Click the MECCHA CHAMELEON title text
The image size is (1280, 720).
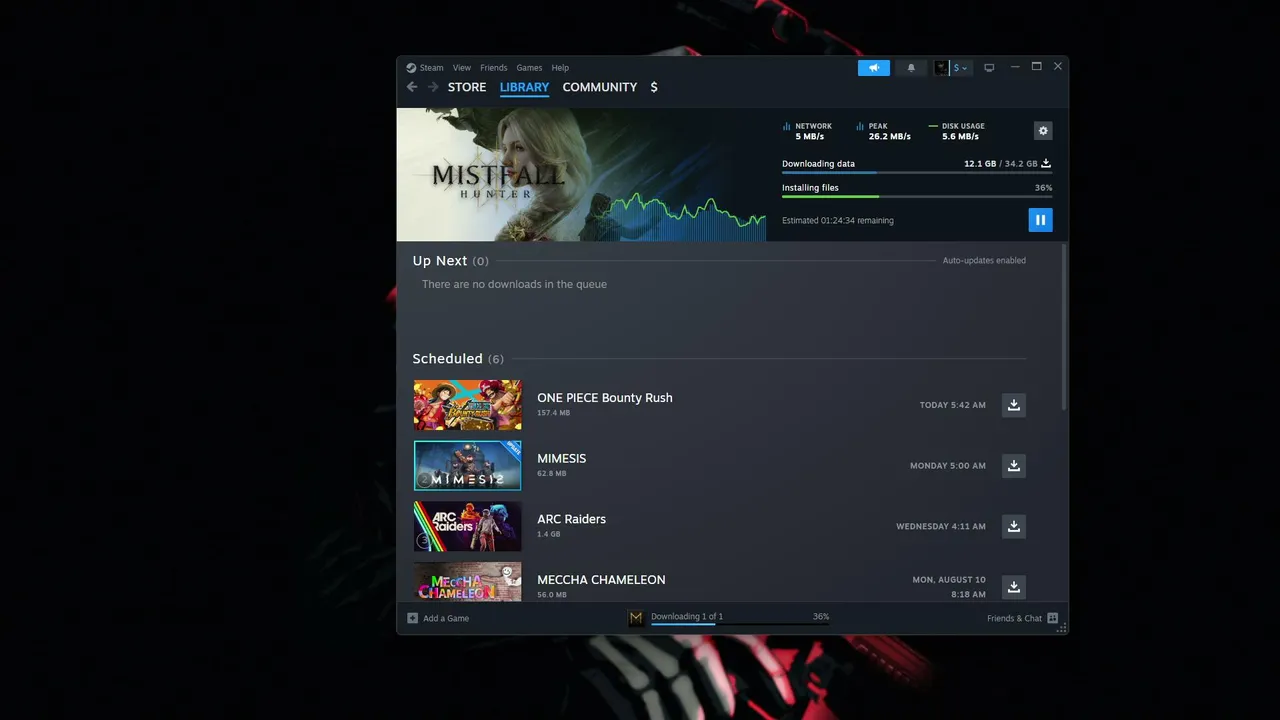[601, 580]
